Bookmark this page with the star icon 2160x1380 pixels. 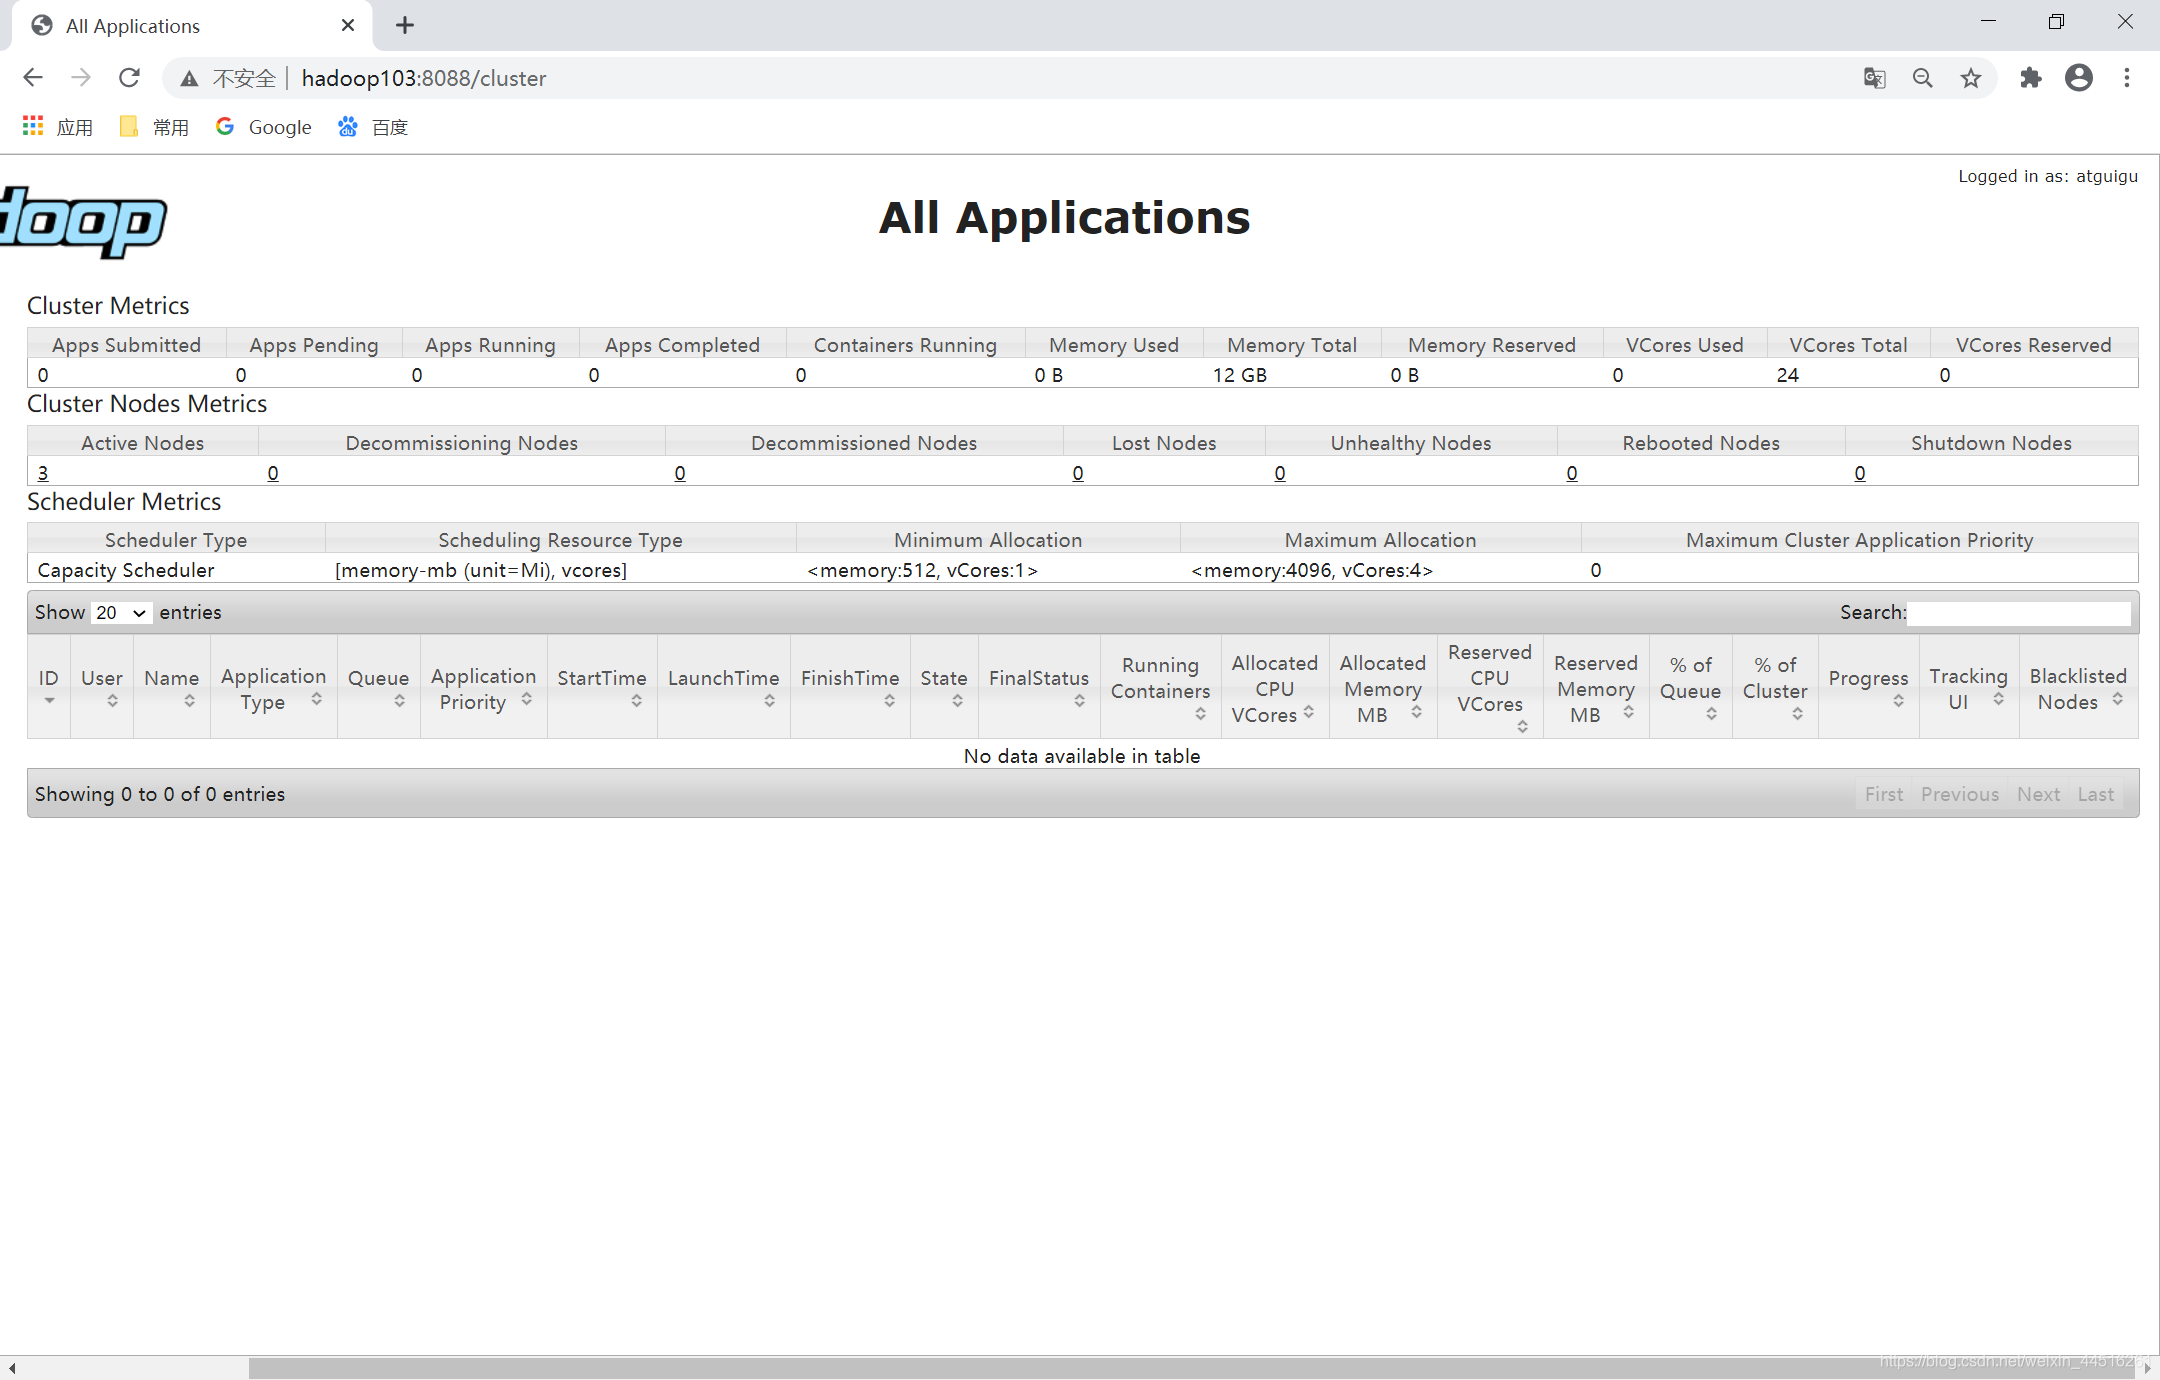pos(1970,78)
